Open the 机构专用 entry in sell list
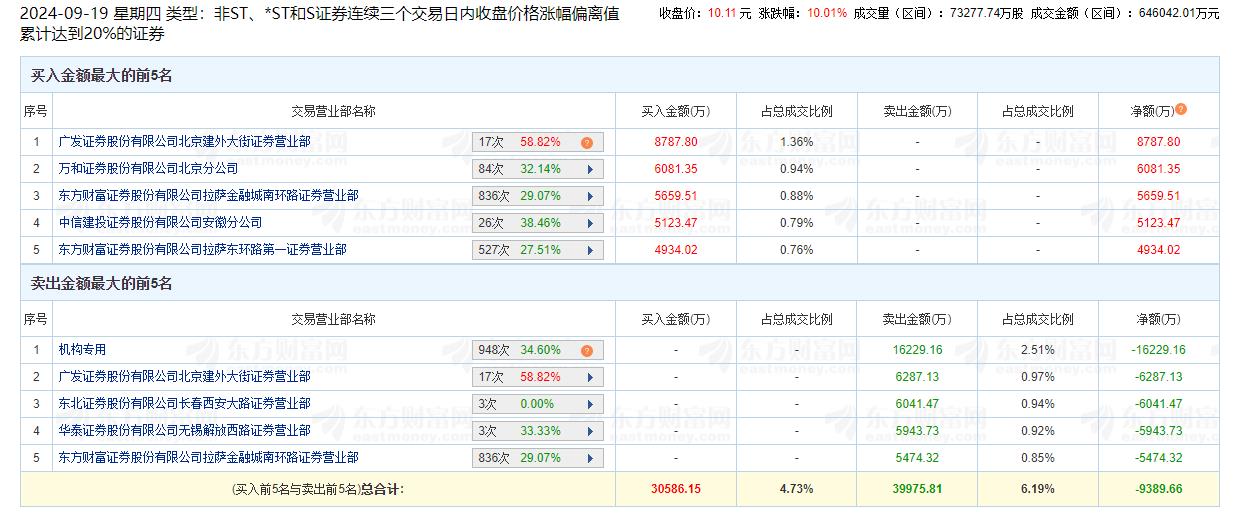Image resolution: width=1233 pixels, height=517 pixels. [82, 350]
